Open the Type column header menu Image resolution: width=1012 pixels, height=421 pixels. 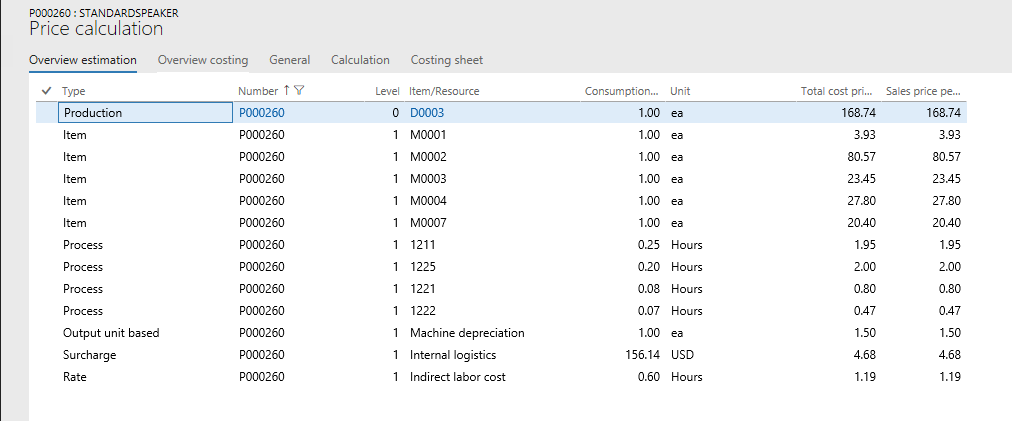(75, 91)
